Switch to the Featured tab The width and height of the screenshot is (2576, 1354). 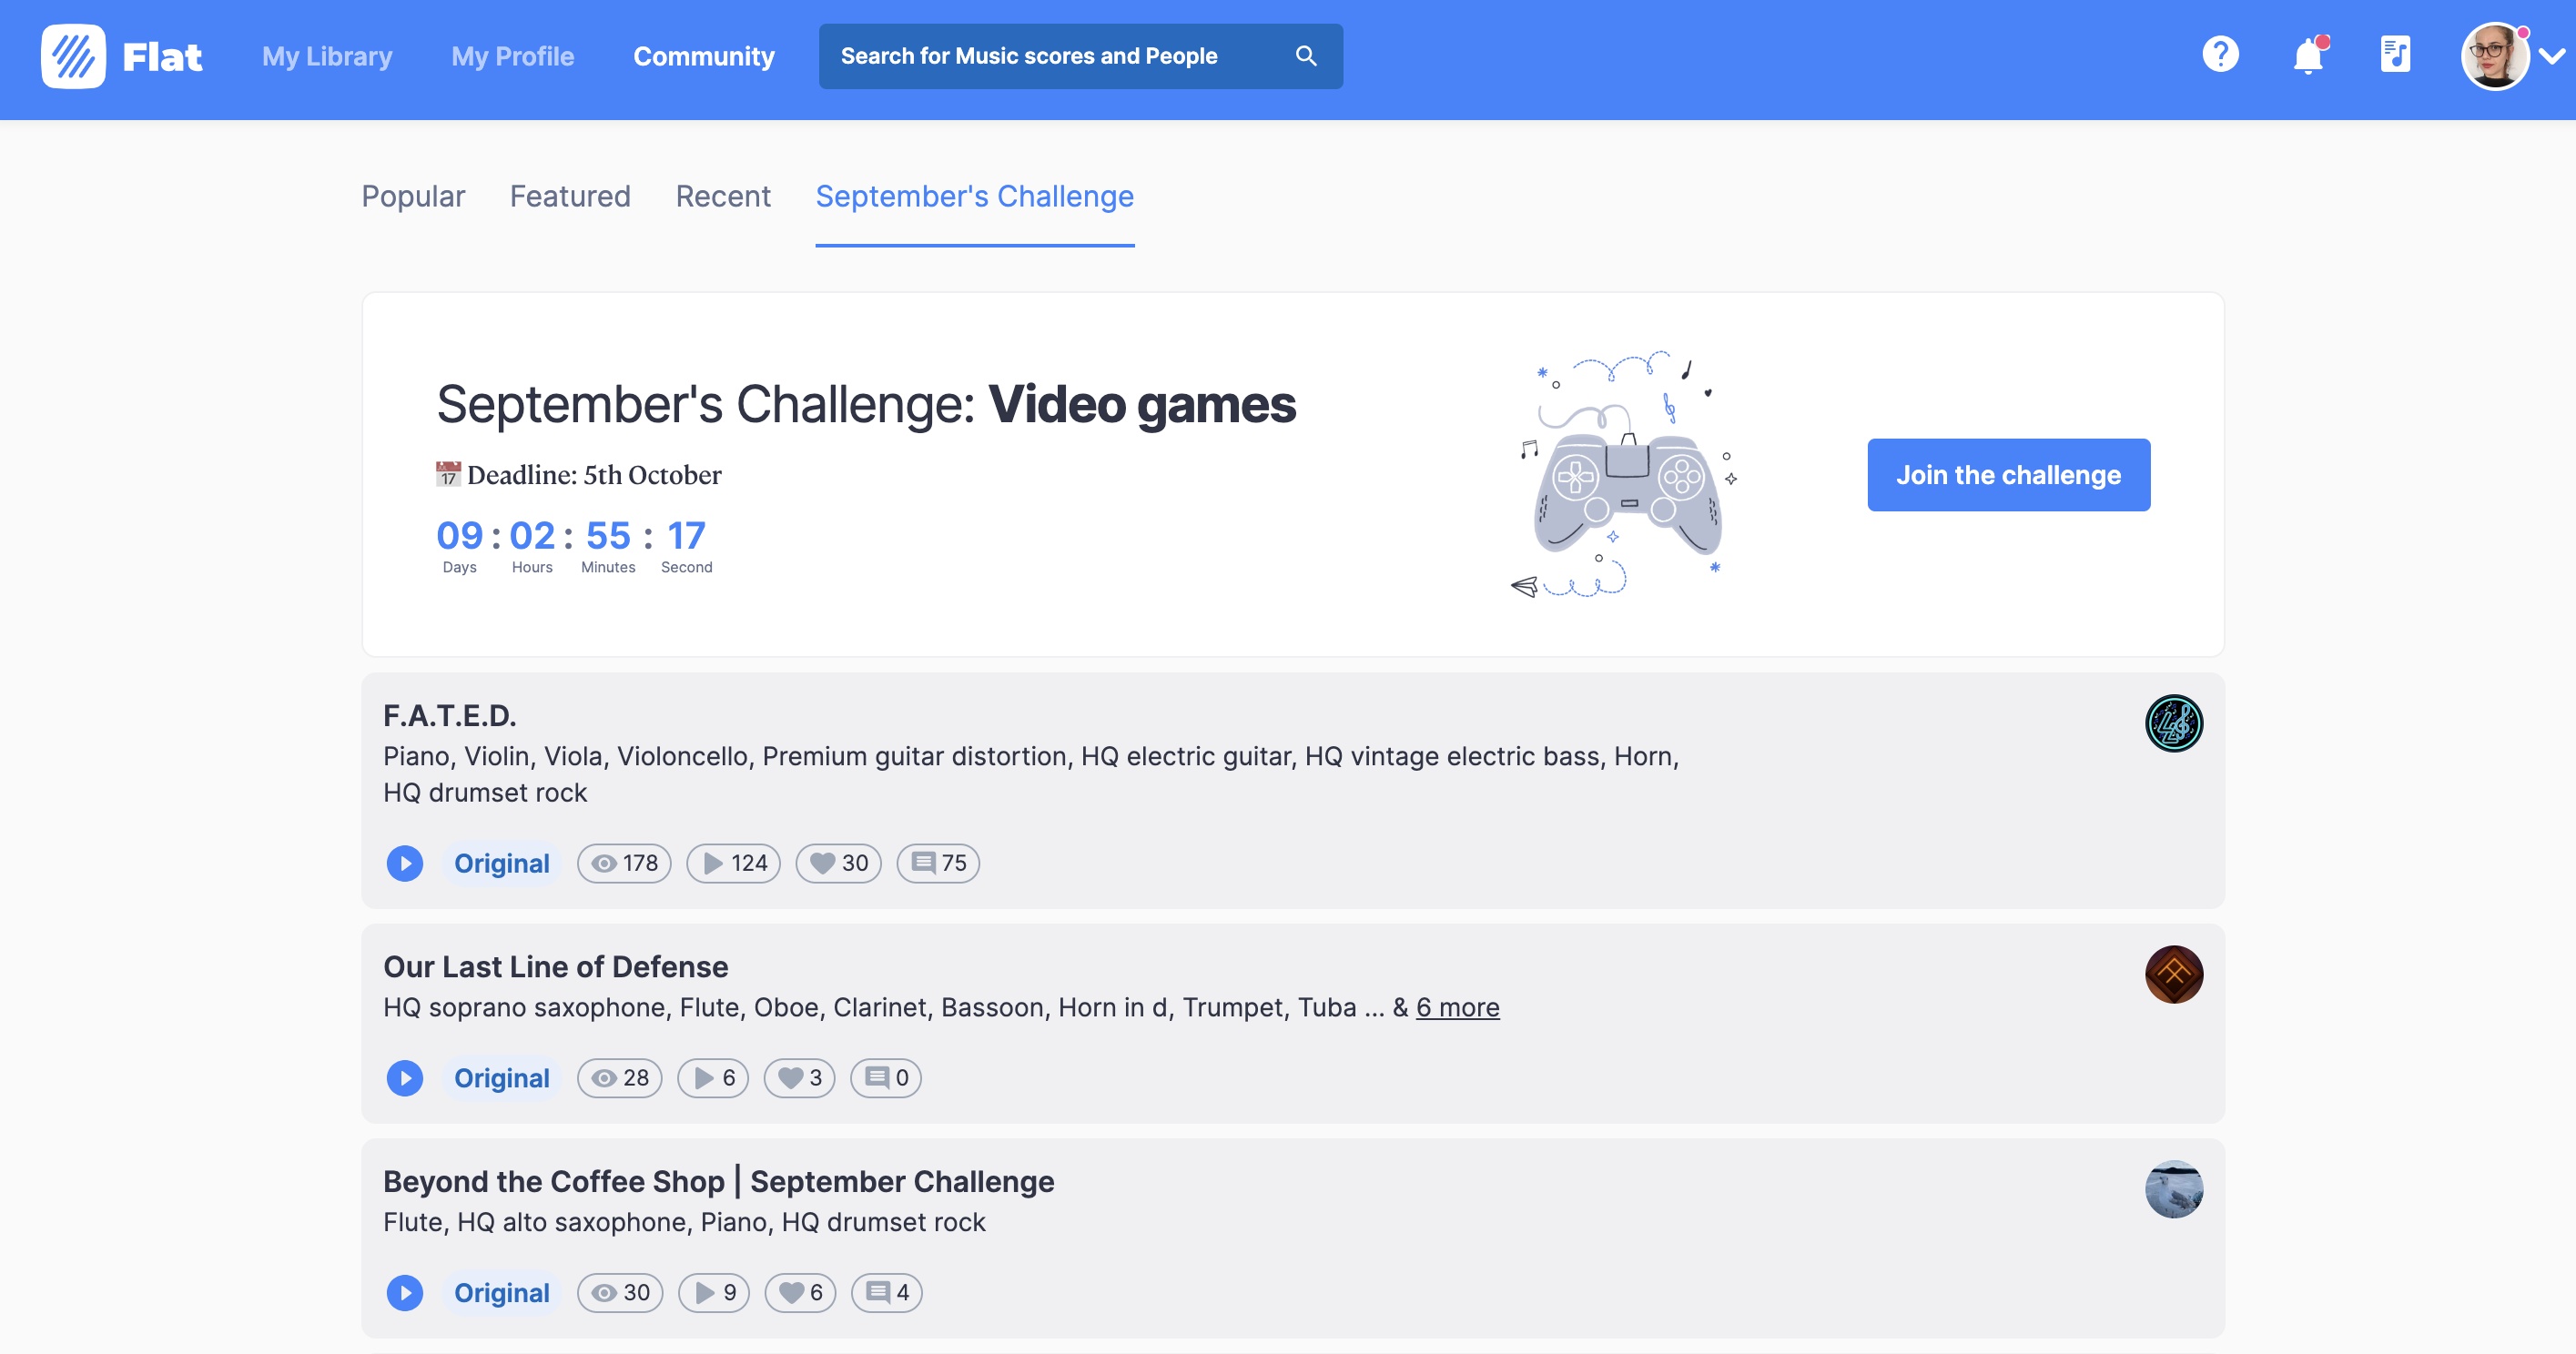(x=569, y=196)
